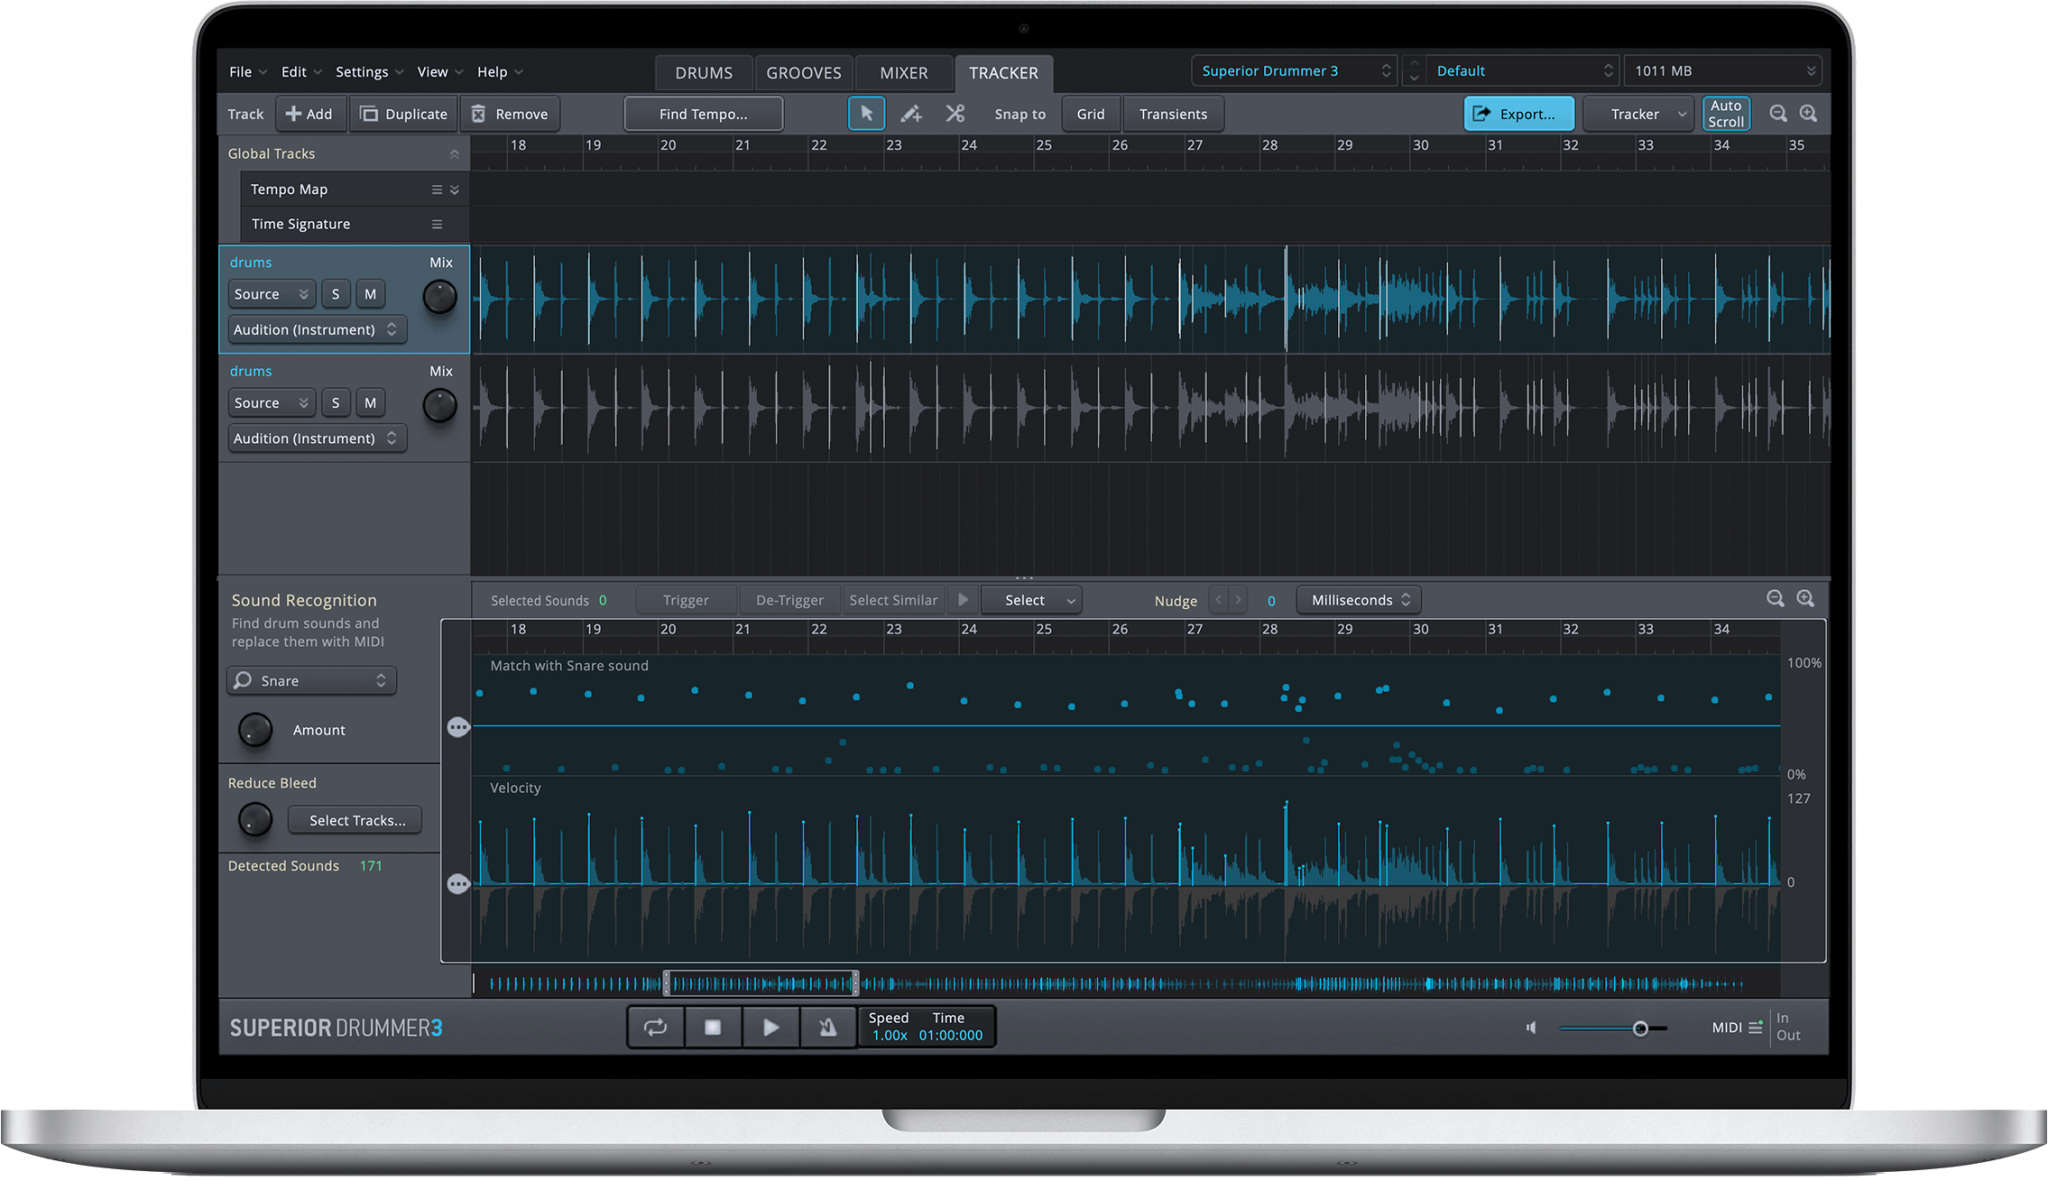
Task: Select the pencil draw tool
Action: (910, 114)
